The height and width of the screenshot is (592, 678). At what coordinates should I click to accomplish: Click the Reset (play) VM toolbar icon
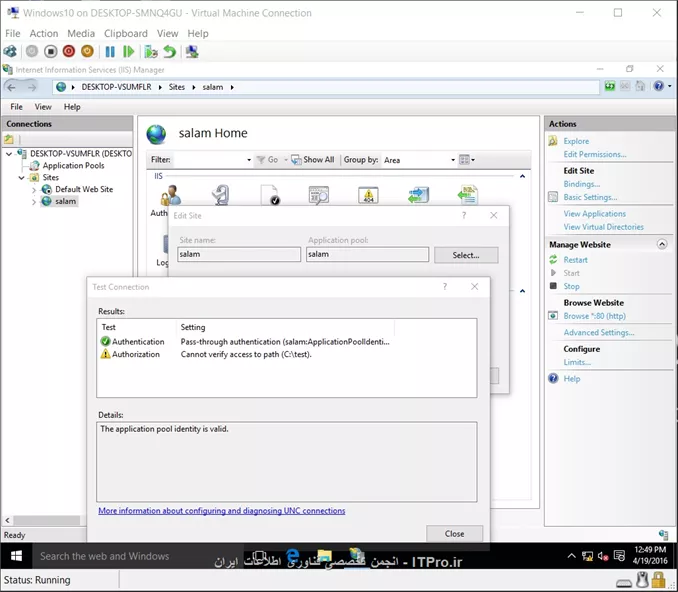(128, 52)
